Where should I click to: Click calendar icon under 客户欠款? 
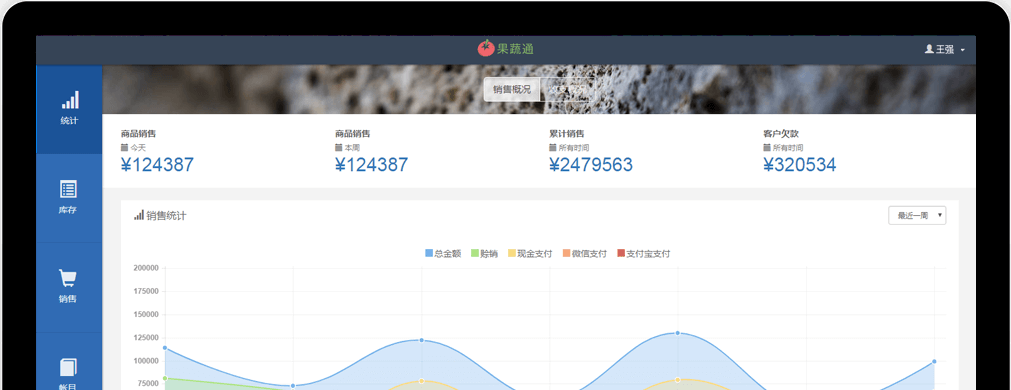(x=767, y=148)
